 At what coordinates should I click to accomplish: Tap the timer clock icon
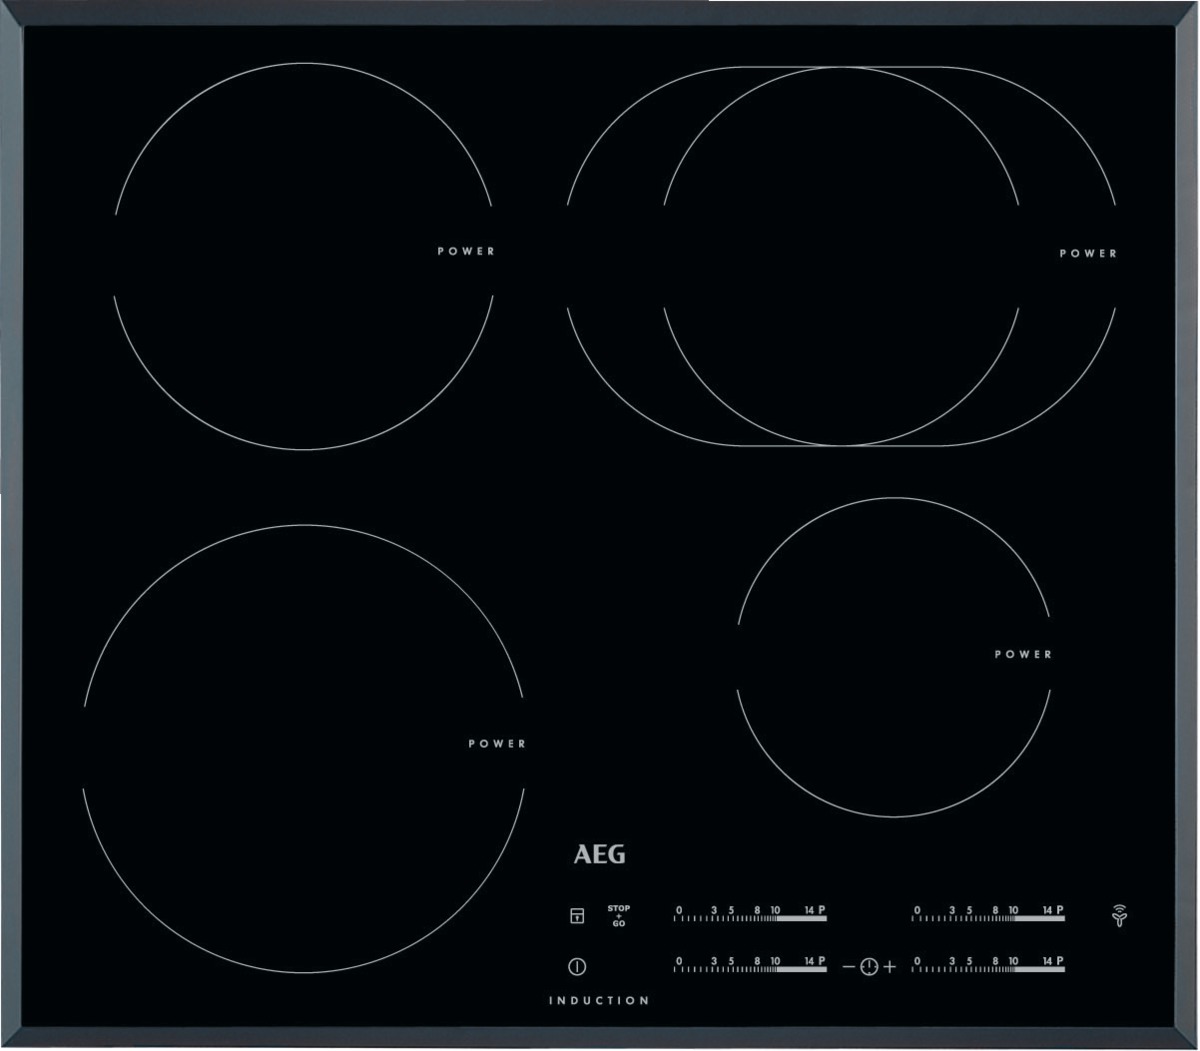(x=868, y=967)
